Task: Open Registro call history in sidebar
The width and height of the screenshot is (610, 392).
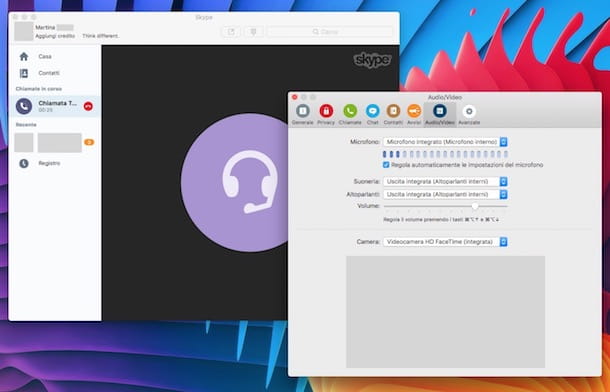Action: pyautogui.click(x=54, y=163)
